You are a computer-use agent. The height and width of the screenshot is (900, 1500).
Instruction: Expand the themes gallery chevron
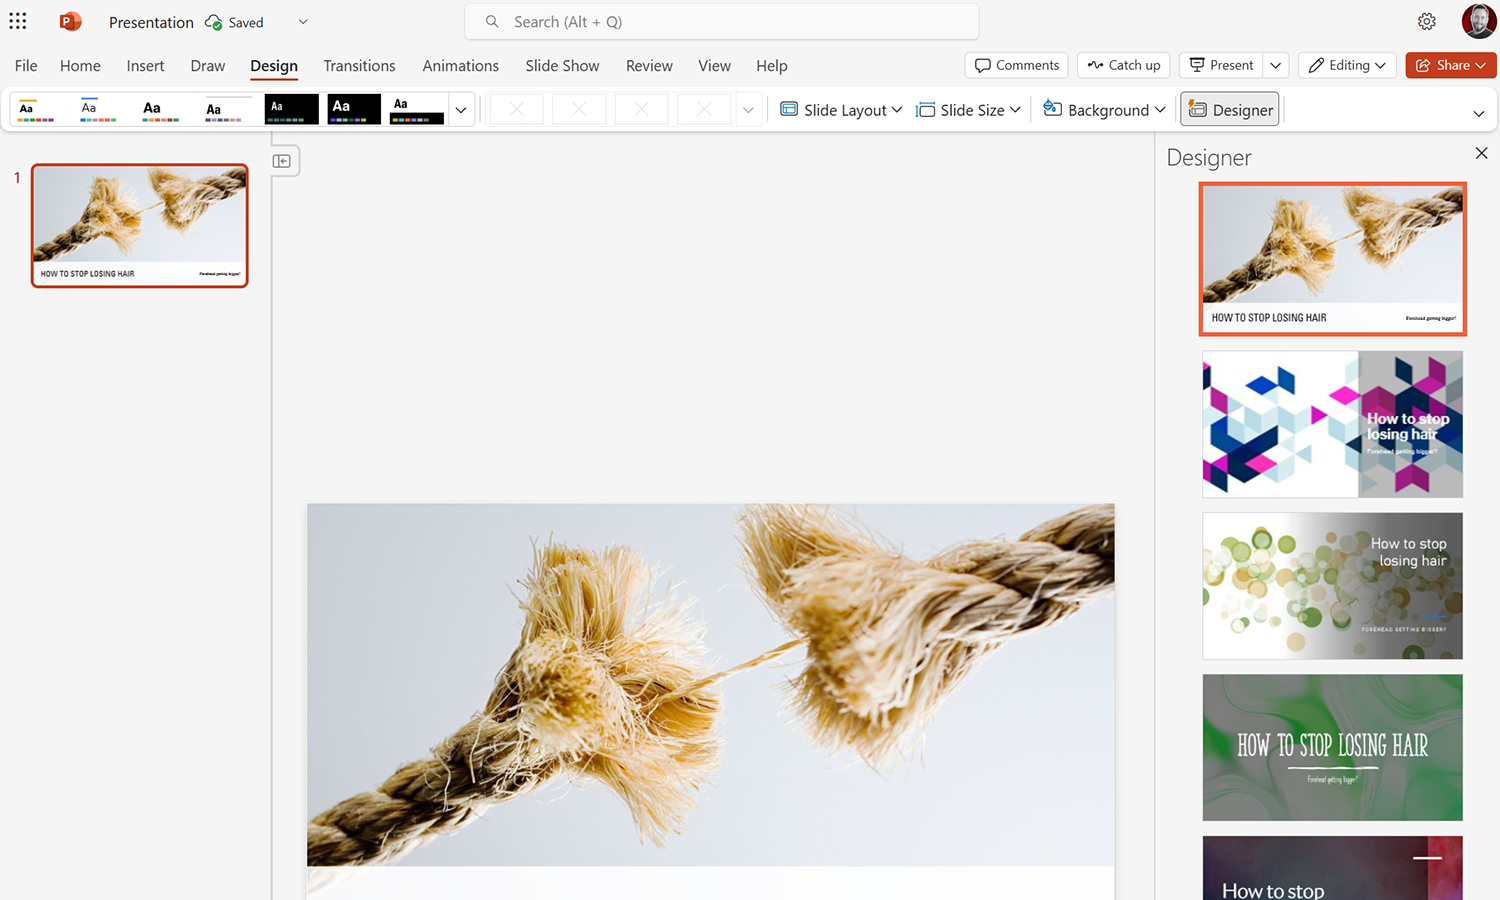pyautogui.click(x=460, y=110)
